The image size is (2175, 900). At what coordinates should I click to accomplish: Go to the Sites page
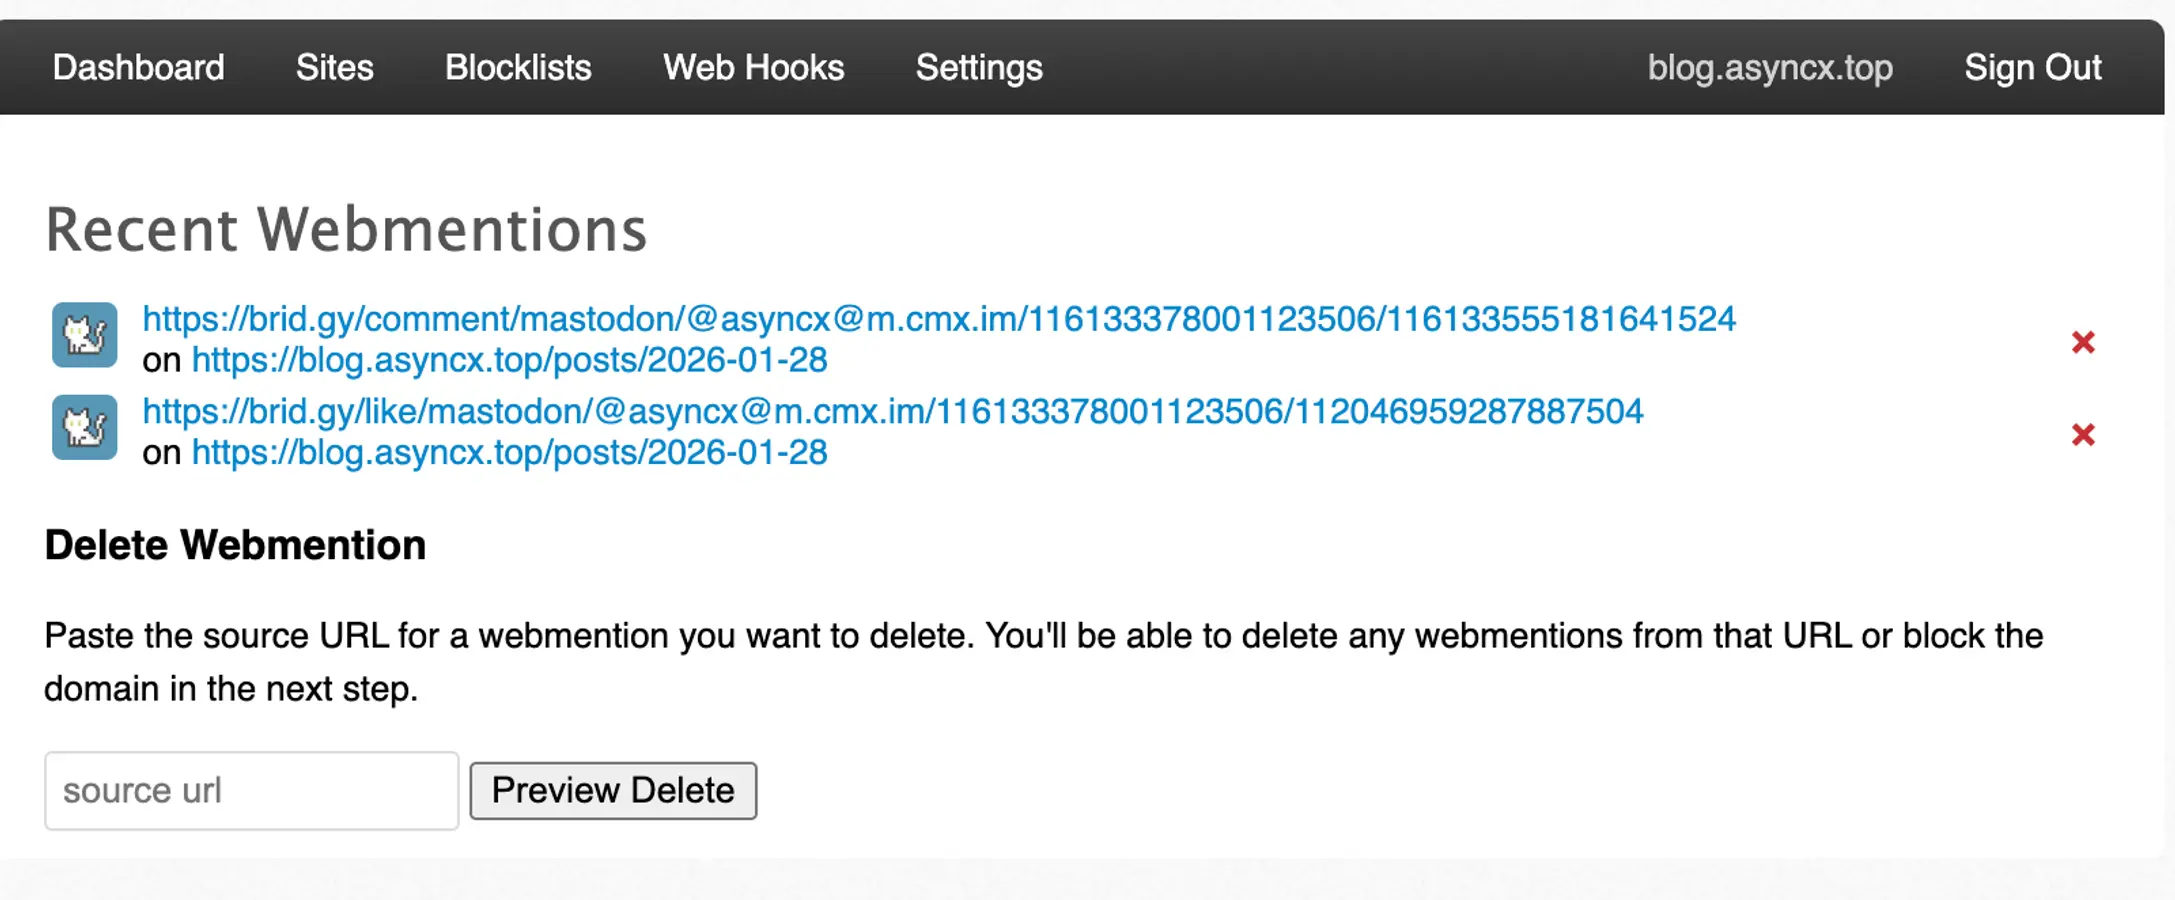pos(334,68)
